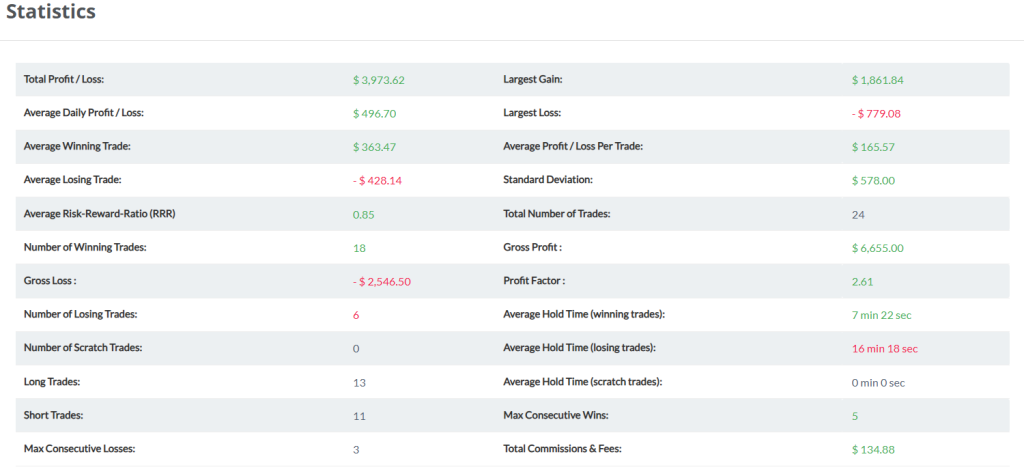Select the Number of Scratch Trades label
The image size is (1024, 476).
82,347
